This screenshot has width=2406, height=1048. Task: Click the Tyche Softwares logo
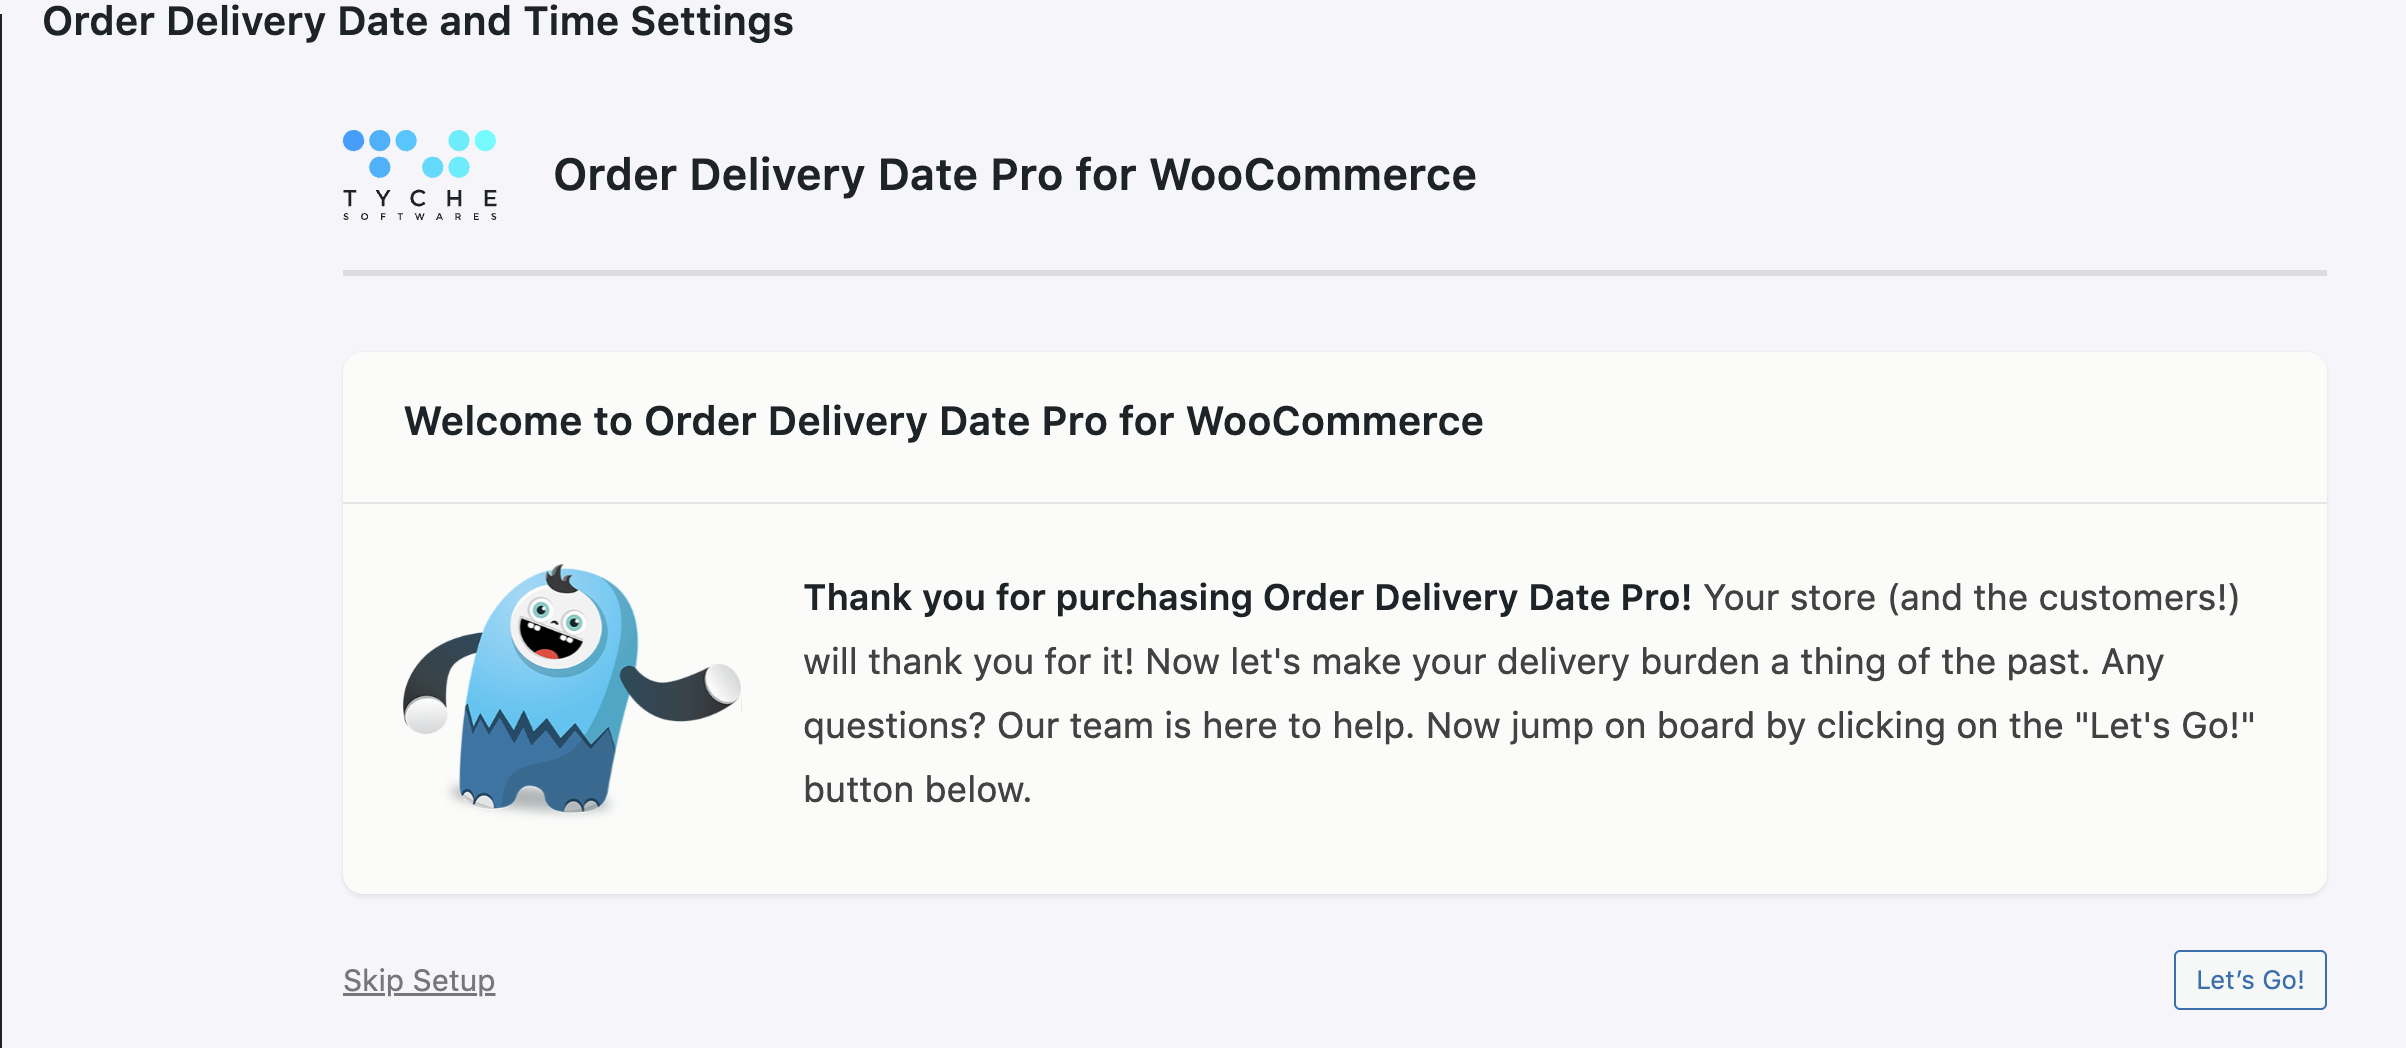pyautogui.click(x=420, y=175)
